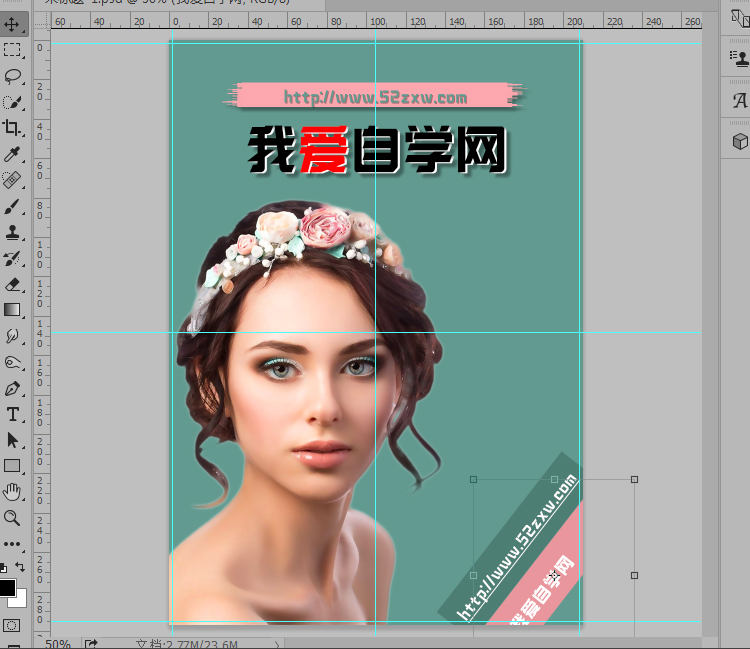
Task: Select the Lasso tool
Action: coord(12,76)
